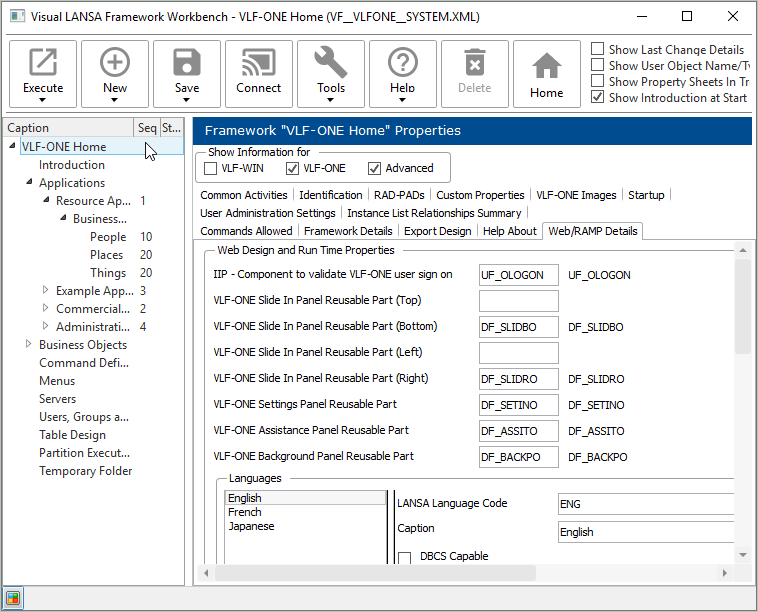Screen dimensions: 758x612
Task: Select French in the Languages list
Action: click(x=245, y=512)
